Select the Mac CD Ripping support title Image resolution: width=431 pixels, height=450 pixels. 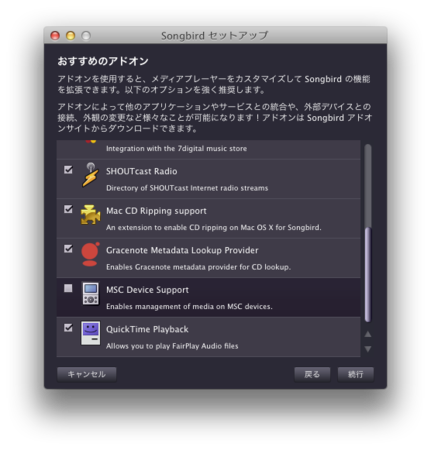pos(156,211)
